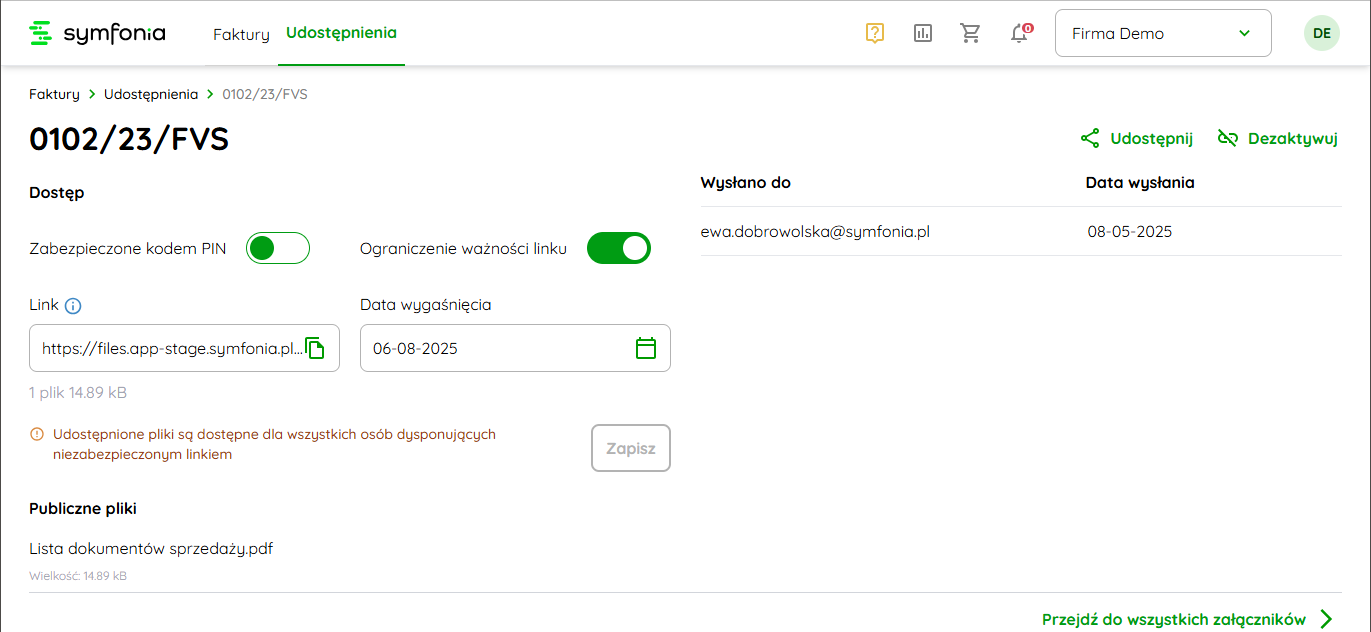
Task: Click the Symfonia logo
Action: point(97,33)
